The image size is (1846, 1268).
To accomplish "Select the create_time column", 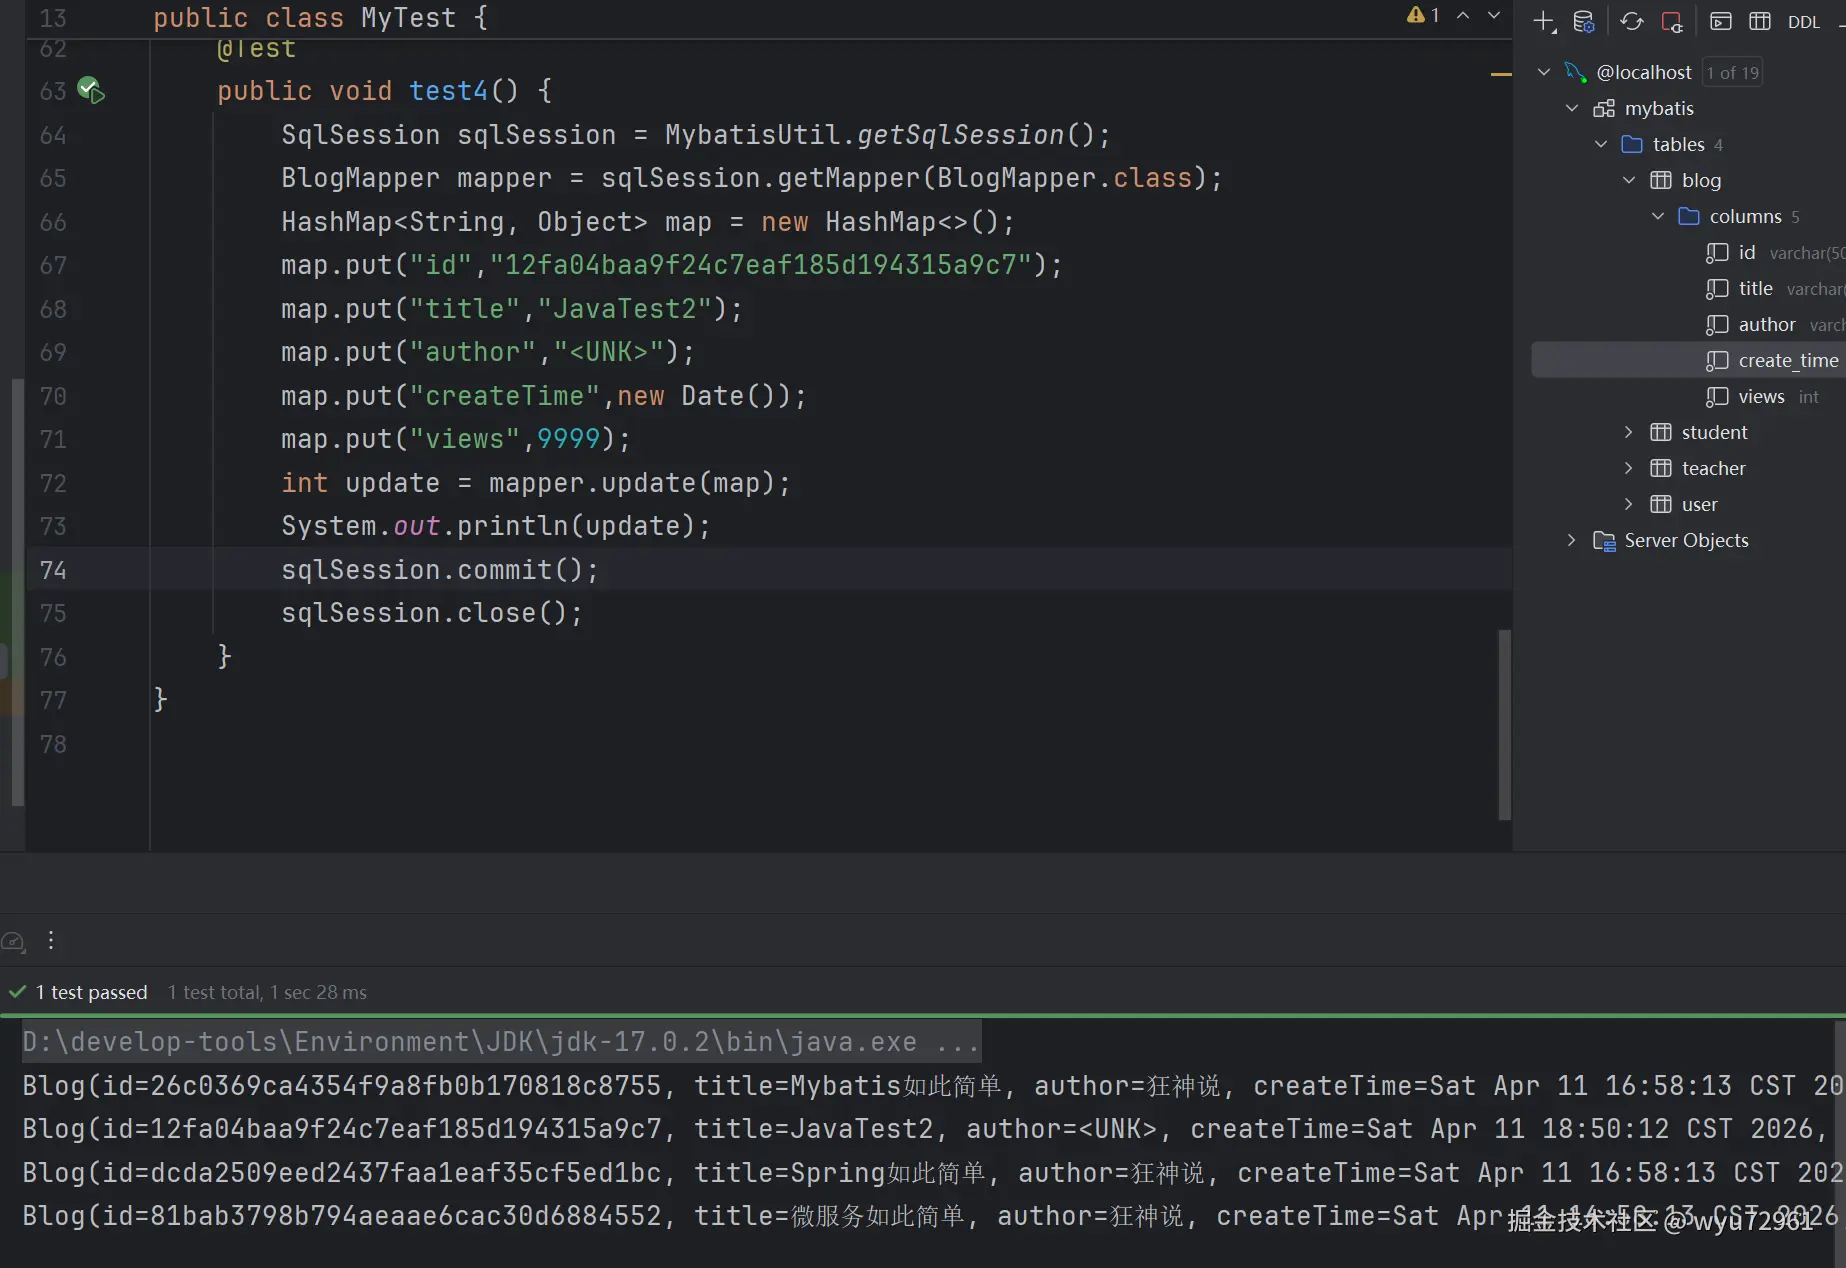I will point(1689,360).
